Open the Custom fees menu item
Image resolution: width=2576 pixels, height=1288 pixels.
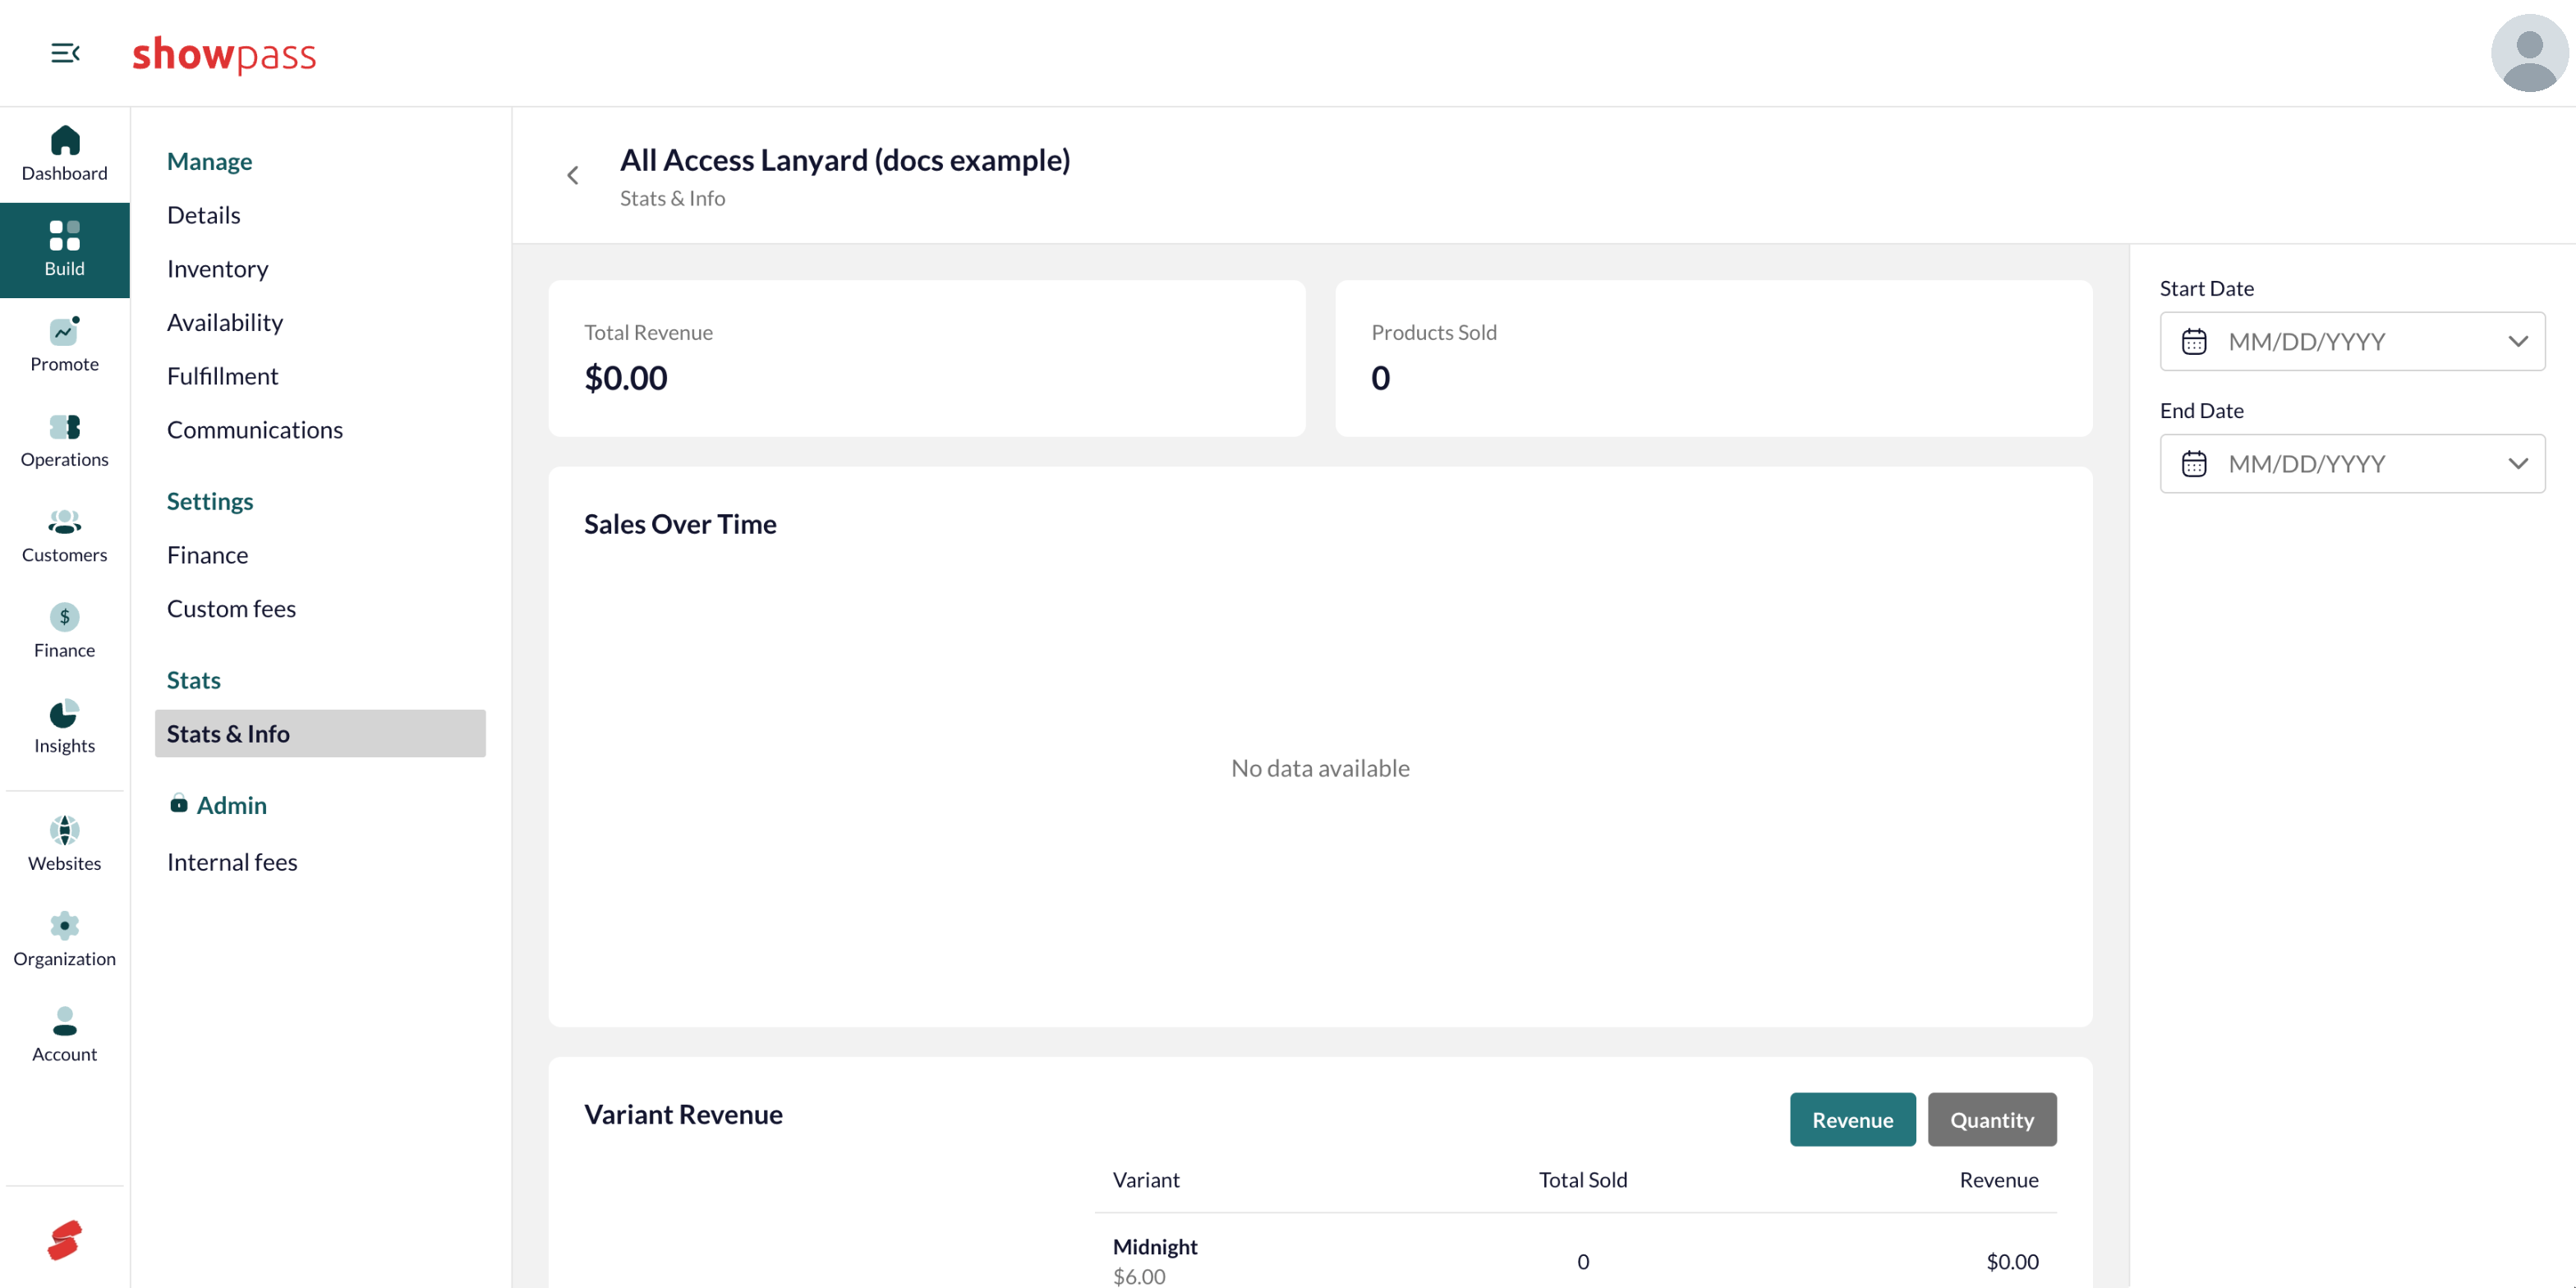click(232, 609)
